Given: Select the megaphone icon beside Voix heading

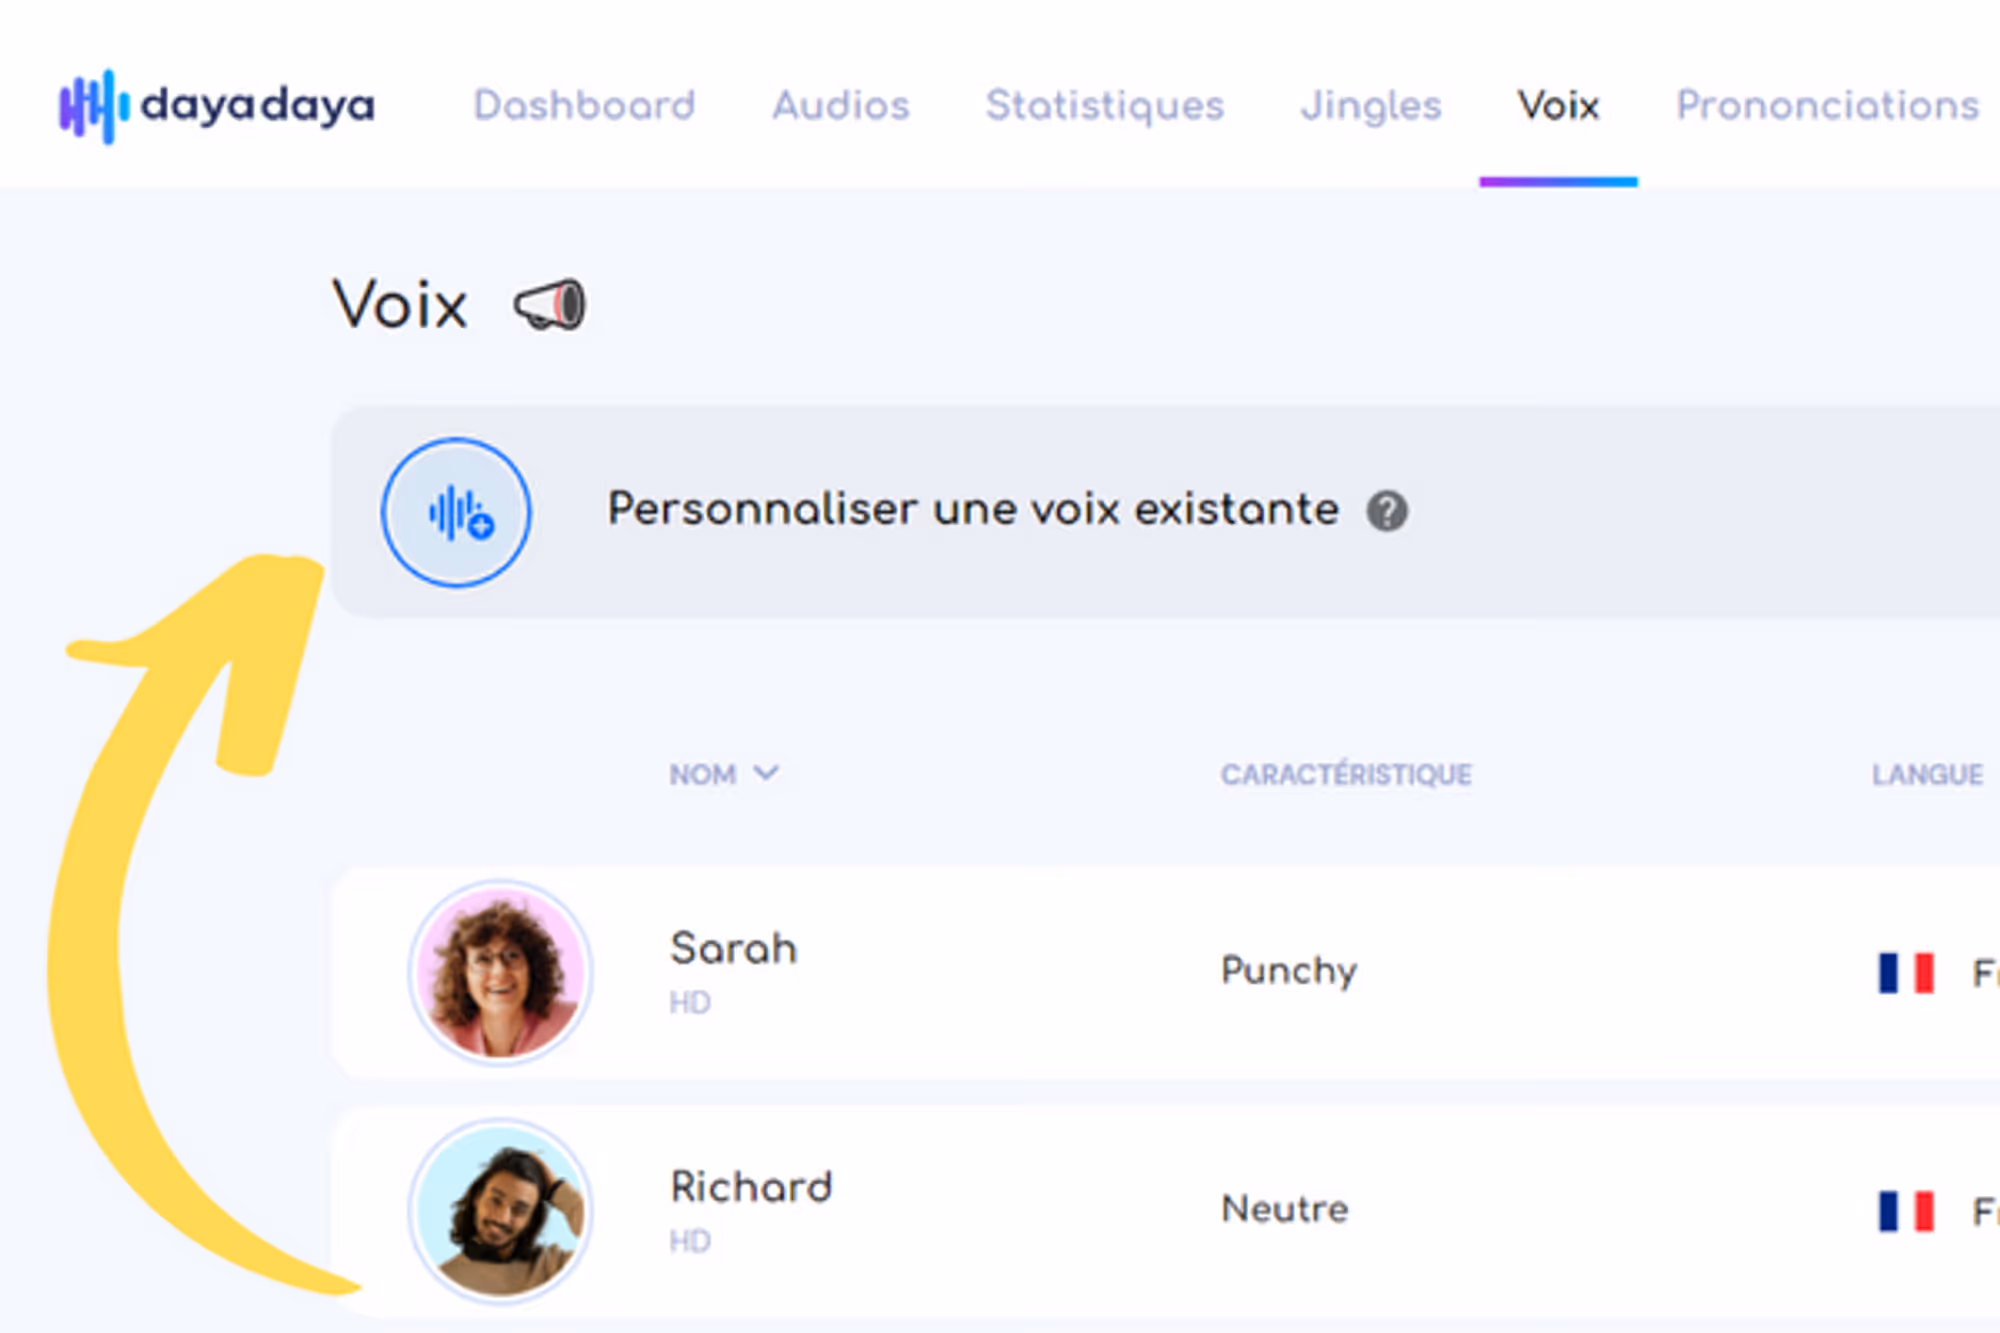Looking at the screenshot, I should [548, 305].
